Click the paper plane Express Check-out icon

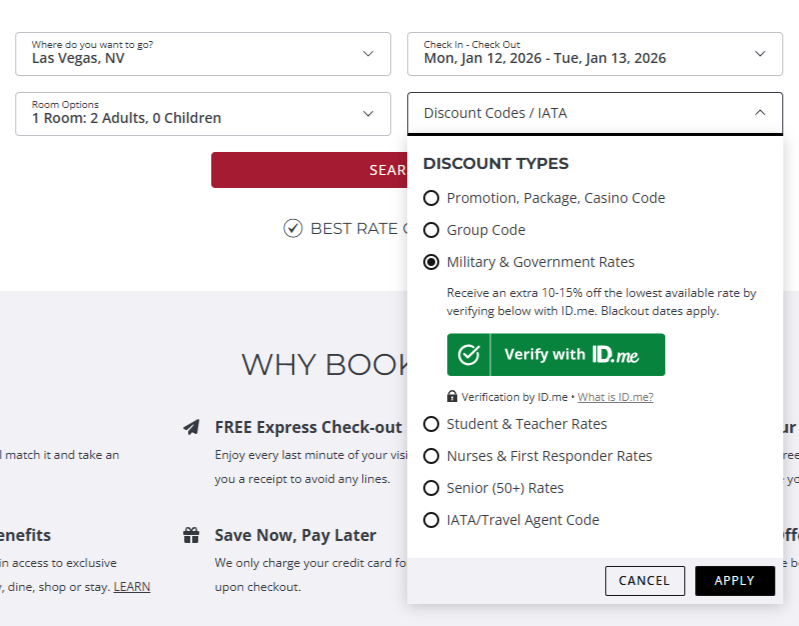(x=191, y=427)
